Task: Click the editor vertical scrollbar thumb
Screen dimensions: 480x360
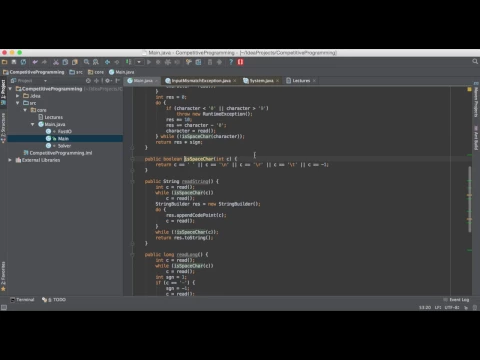Action: coord(470,199)
